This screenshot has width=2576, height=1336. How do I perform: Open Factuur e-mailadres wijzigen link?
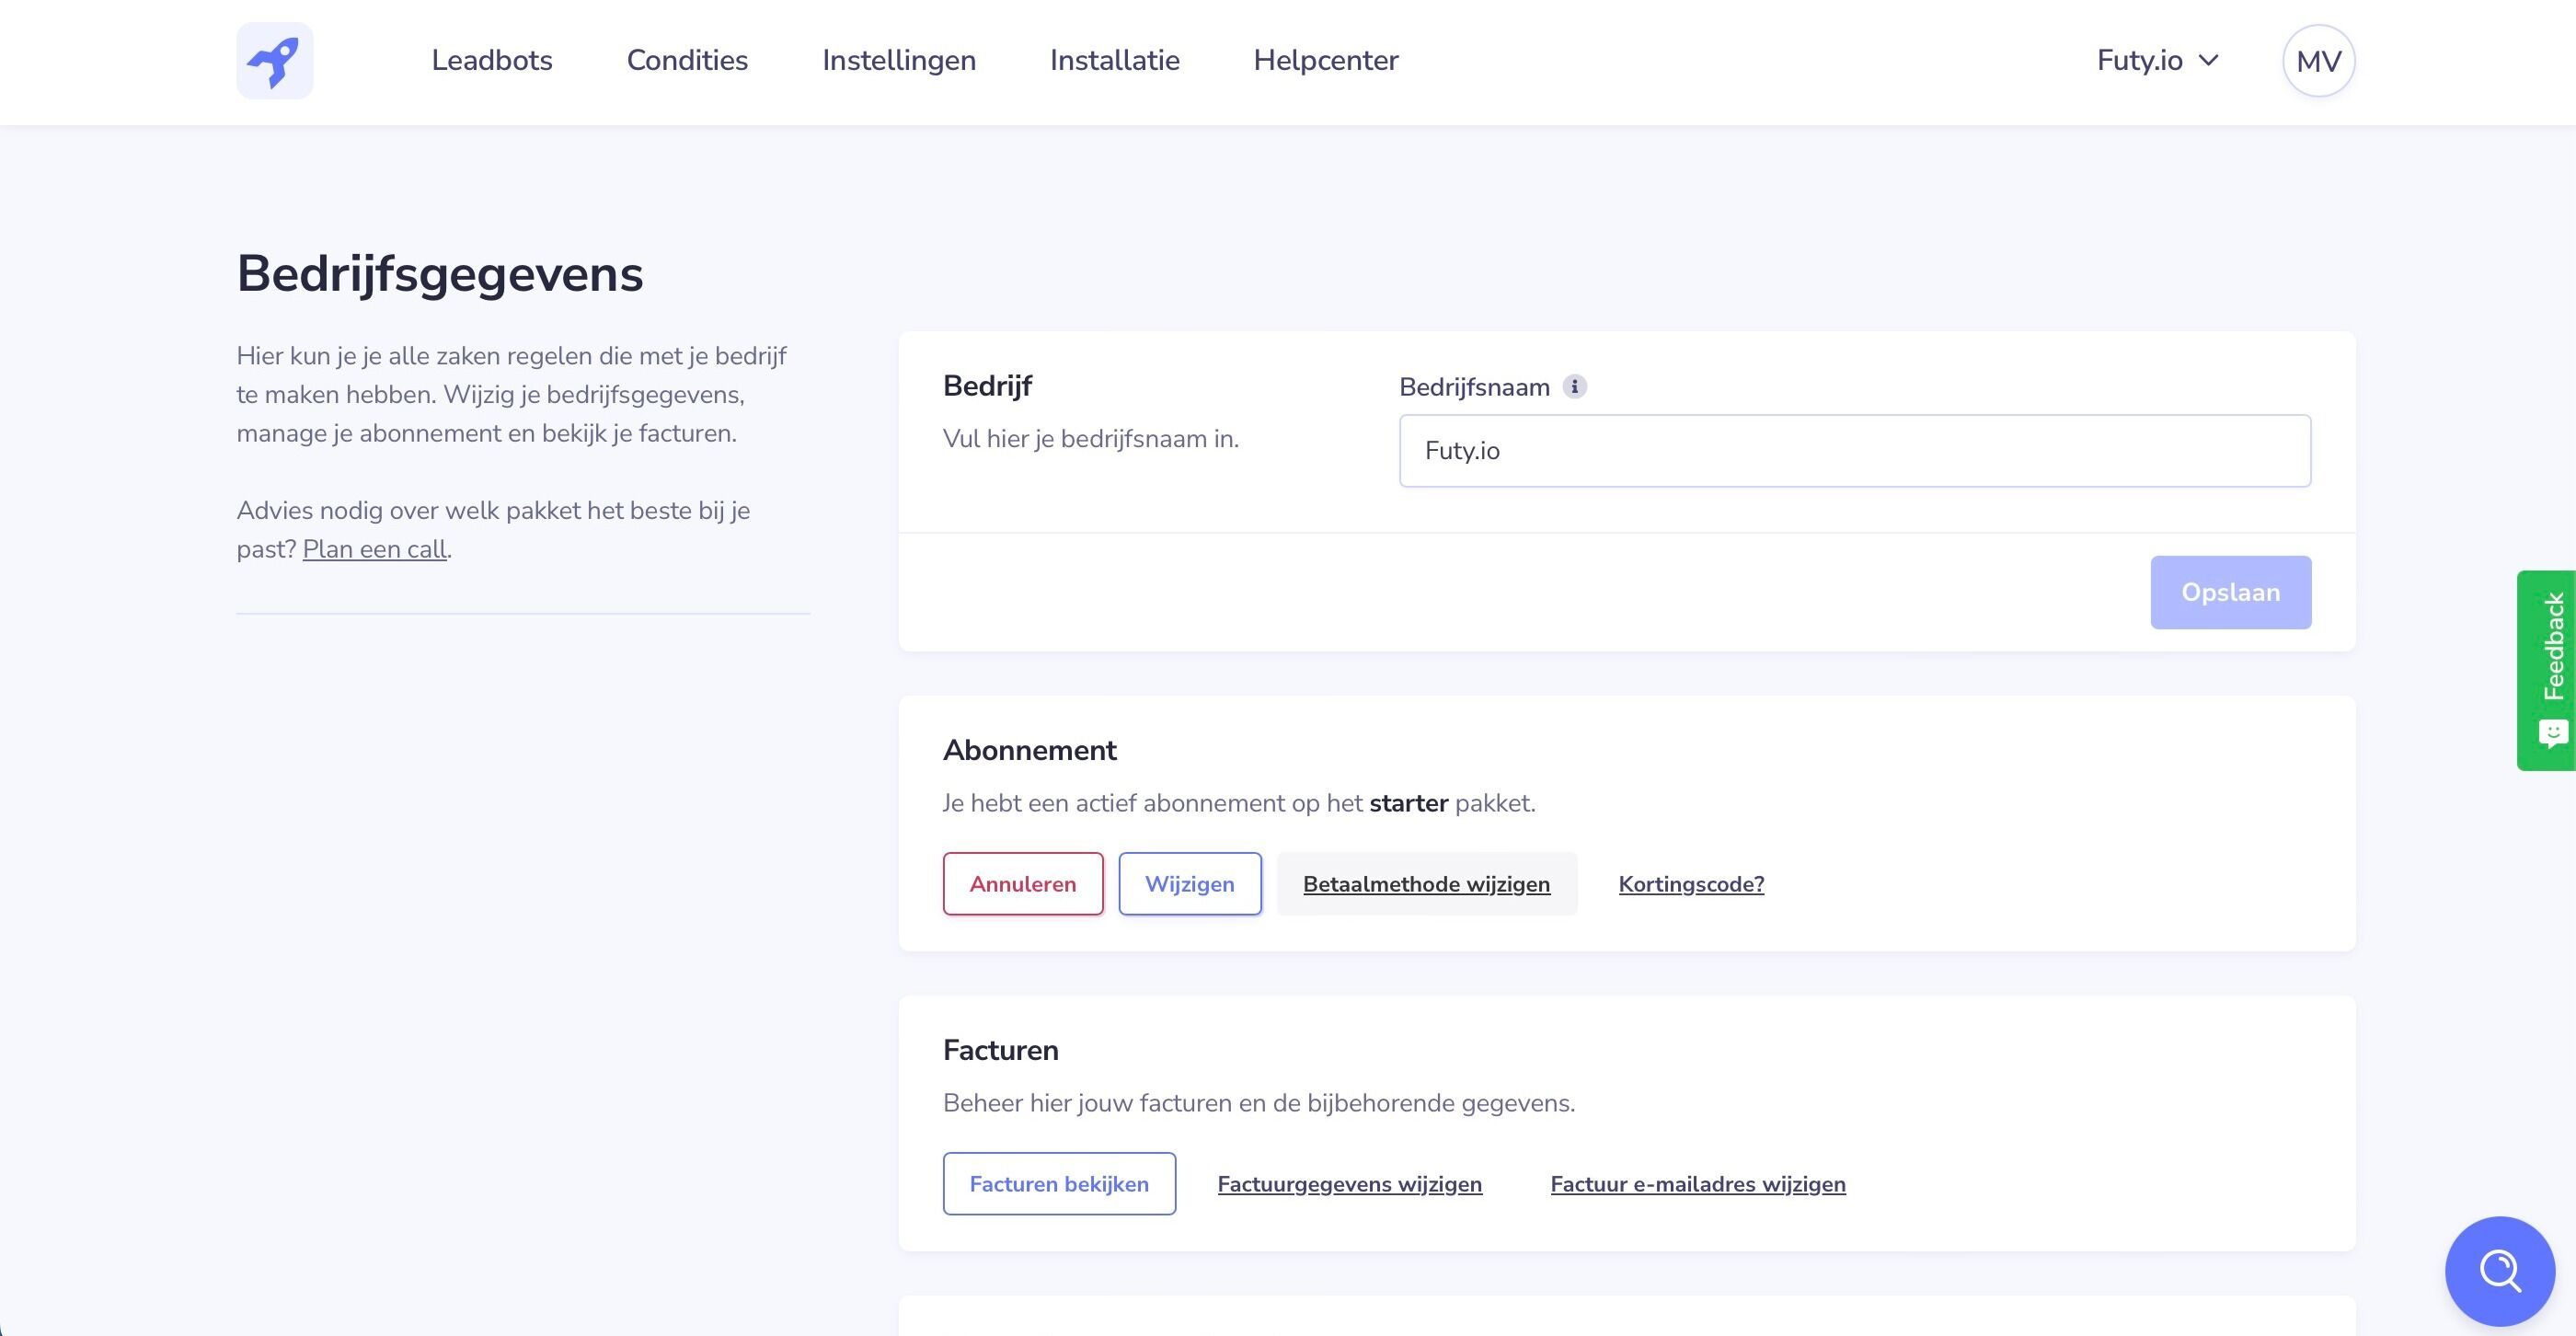pyautogui.click(x=1698, y=1184)
